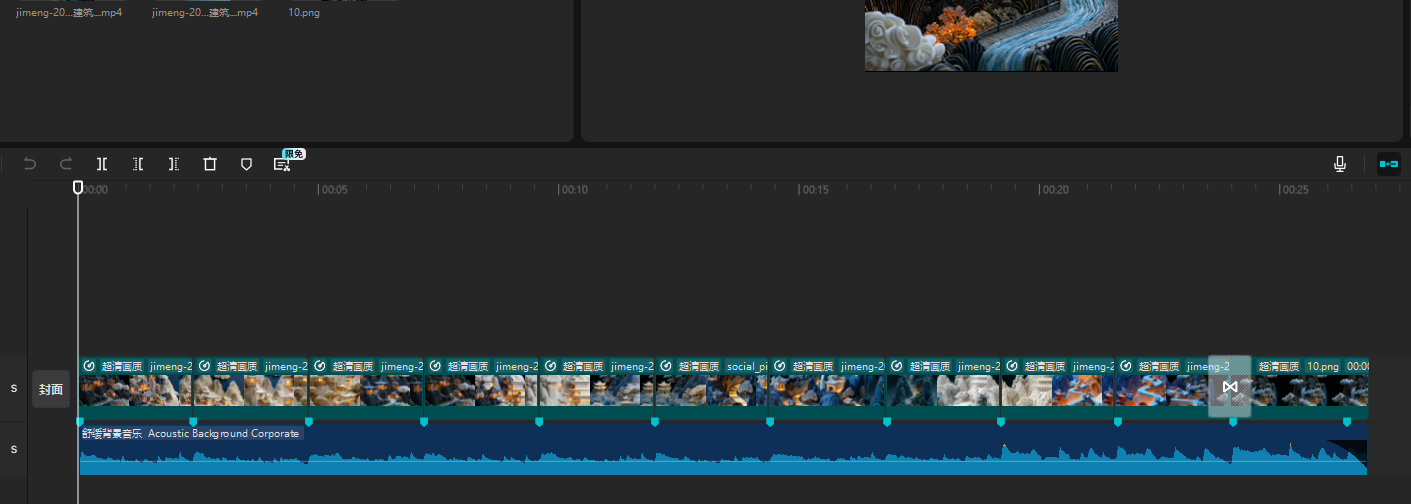Viewport: 1411px width, 504px height.
Task: Click the 封面 cover button
Action: tap(51, 389)
